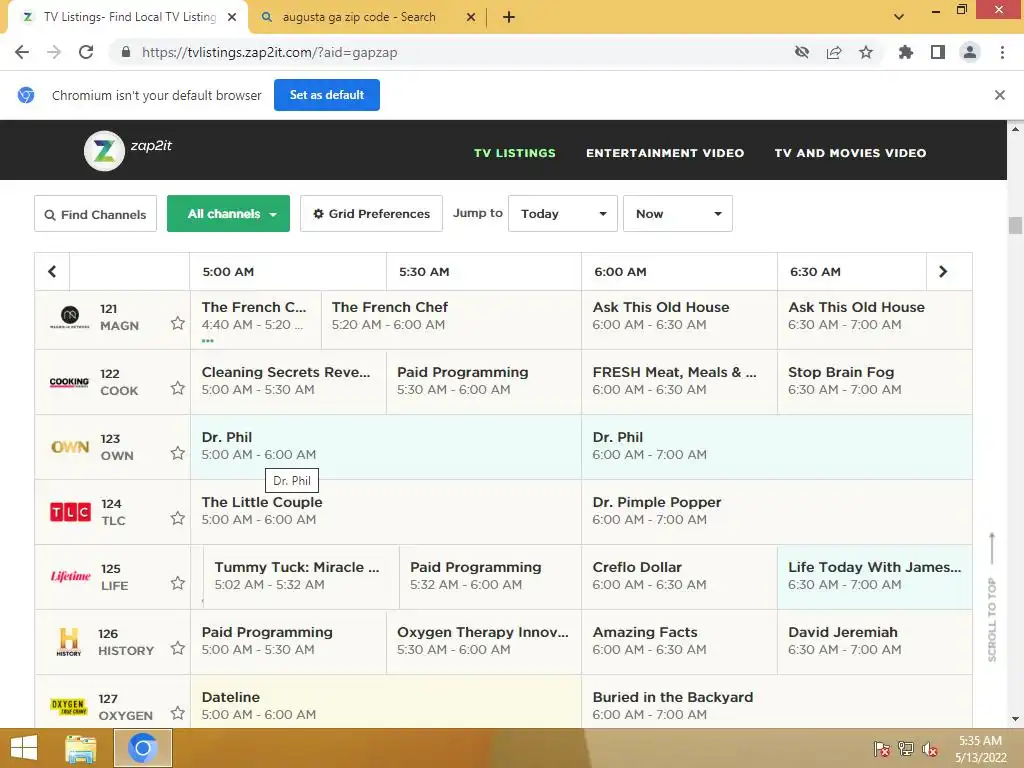Open a new browser tab
Screen dimensions: 1024x768
pos(509,17)
